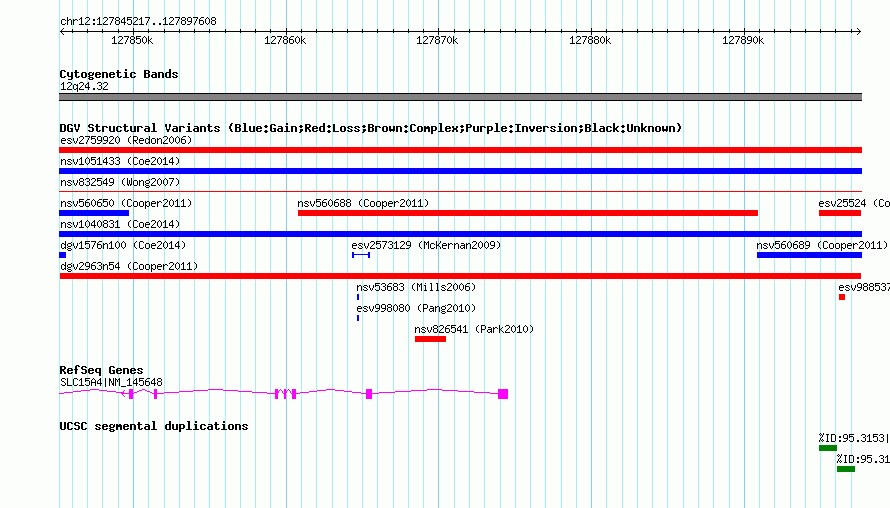890x508 pixels.
Task: Select the esv25524 red variant bar
Action: coord(840,213)
